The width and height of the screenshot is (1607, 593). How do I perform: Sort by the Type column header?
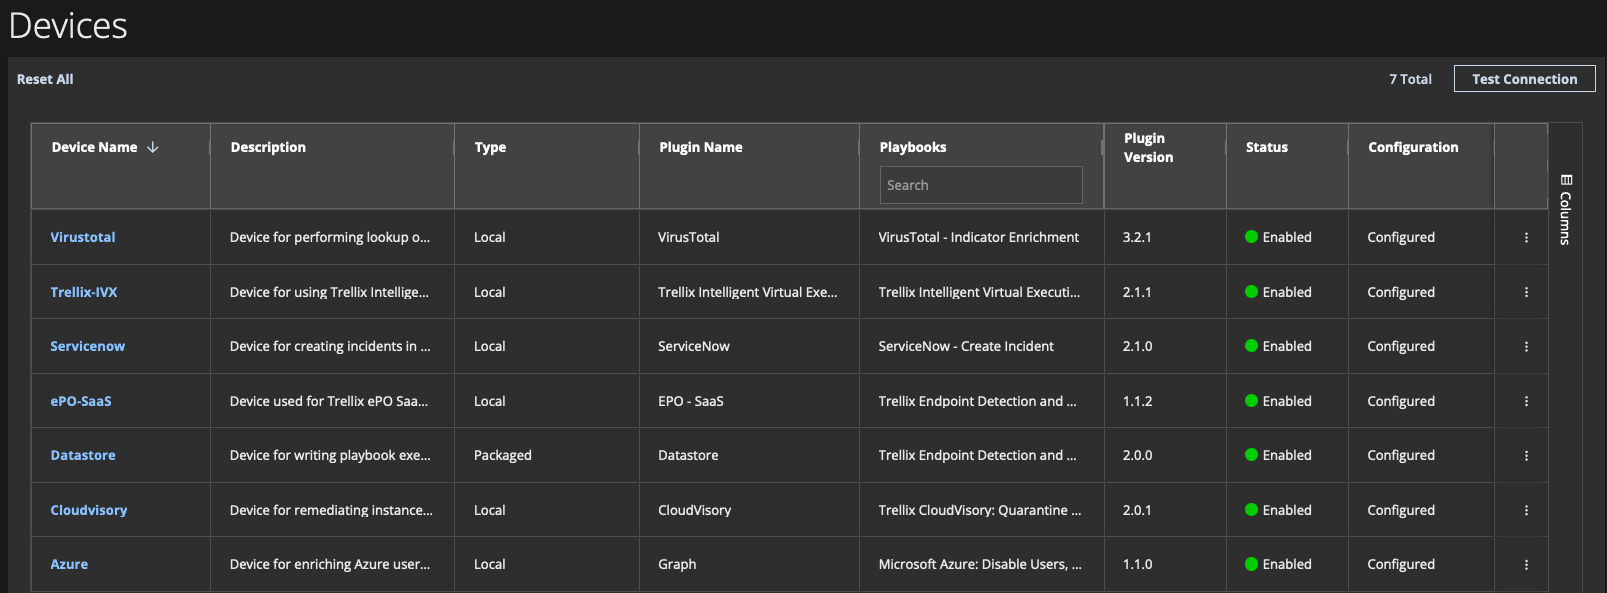490,147
